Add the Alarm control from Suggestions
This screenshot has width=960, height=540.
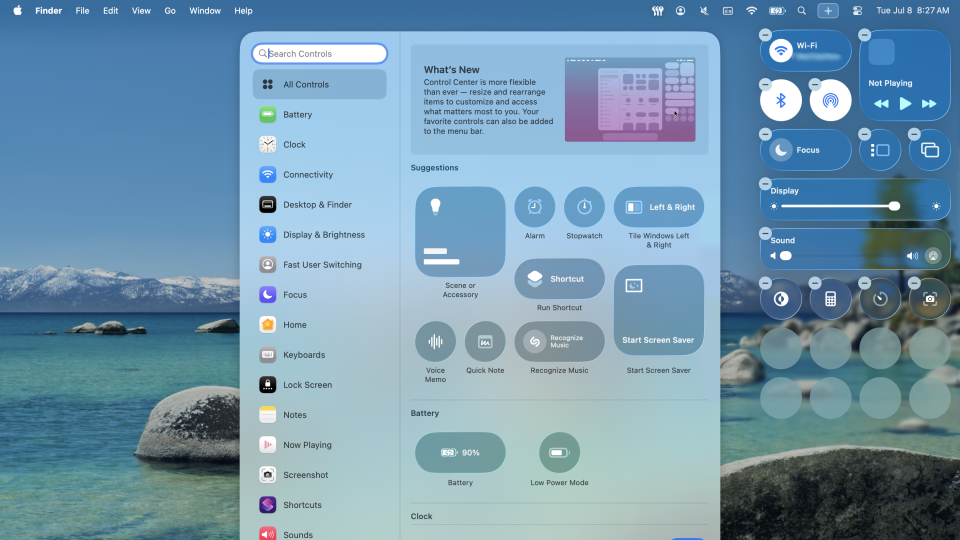[535, 207]
